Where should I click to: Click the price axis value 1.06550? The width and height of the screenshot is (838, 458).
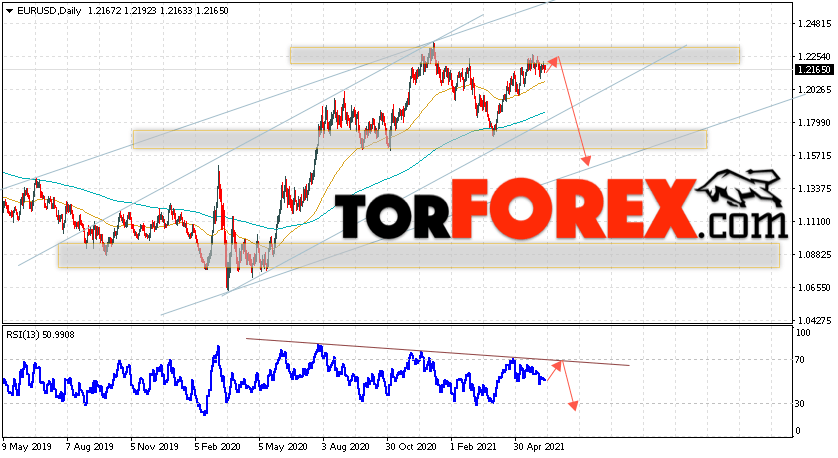(814, 288)
